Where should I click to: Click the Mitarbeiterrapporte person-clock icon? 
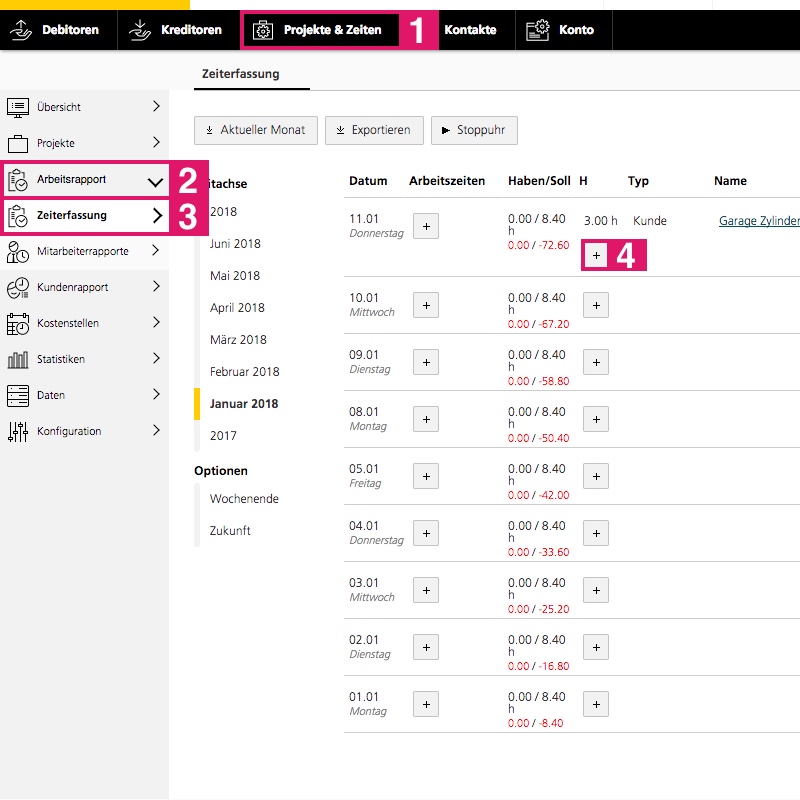point(18,252)
